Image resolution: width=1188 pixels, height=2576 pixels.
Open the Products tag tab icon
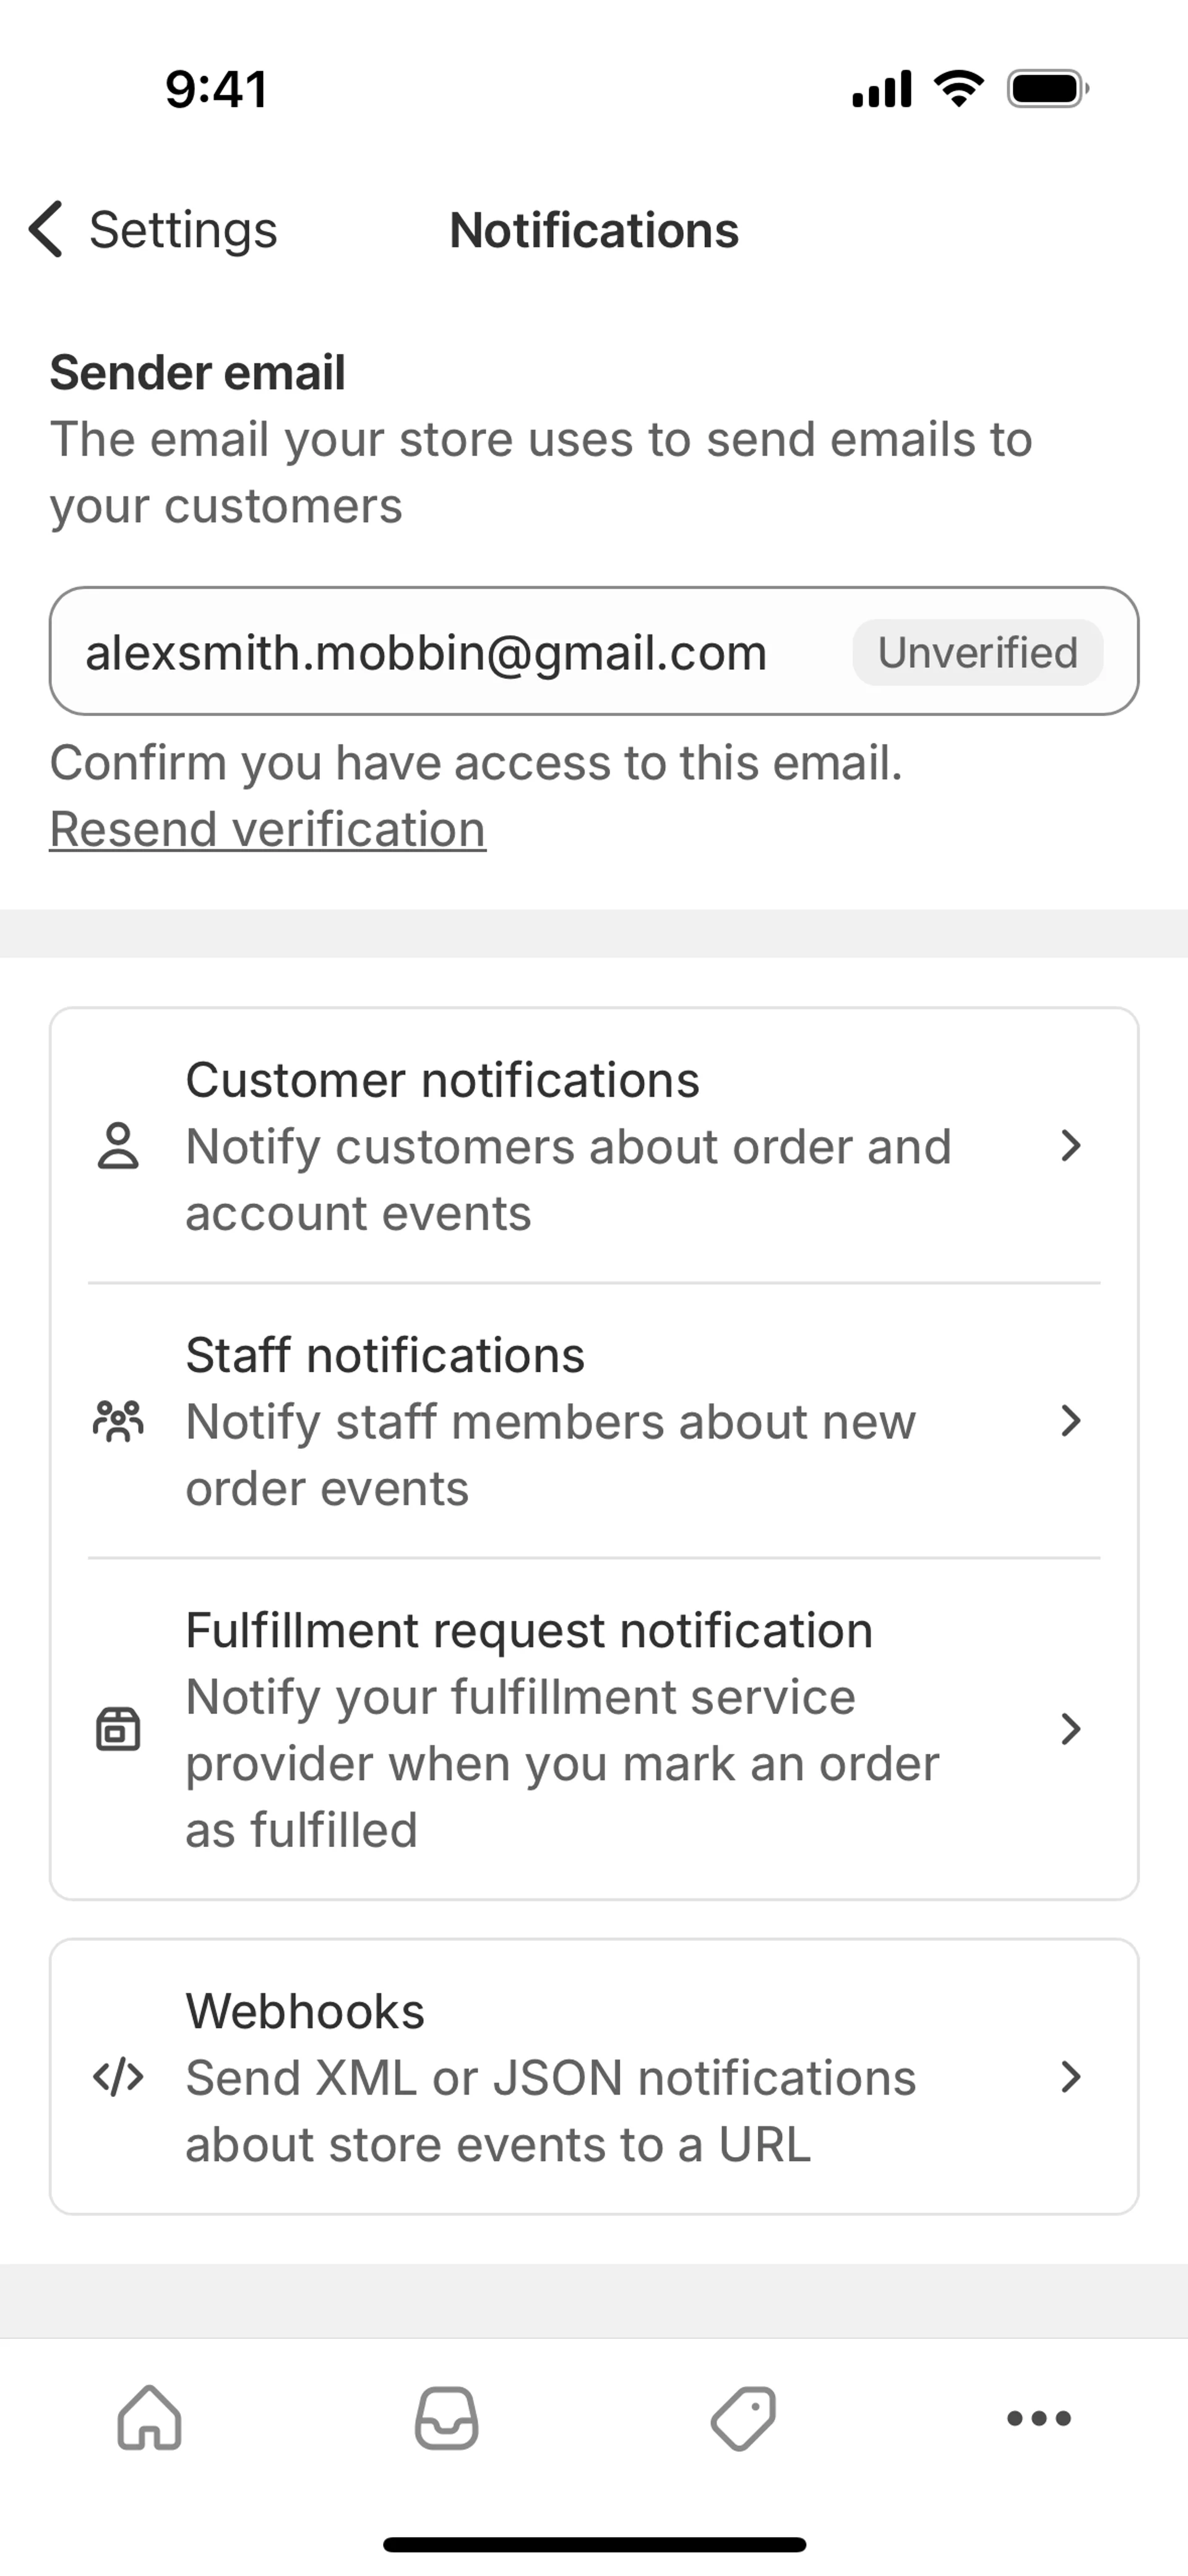[x=743, y=2418]
